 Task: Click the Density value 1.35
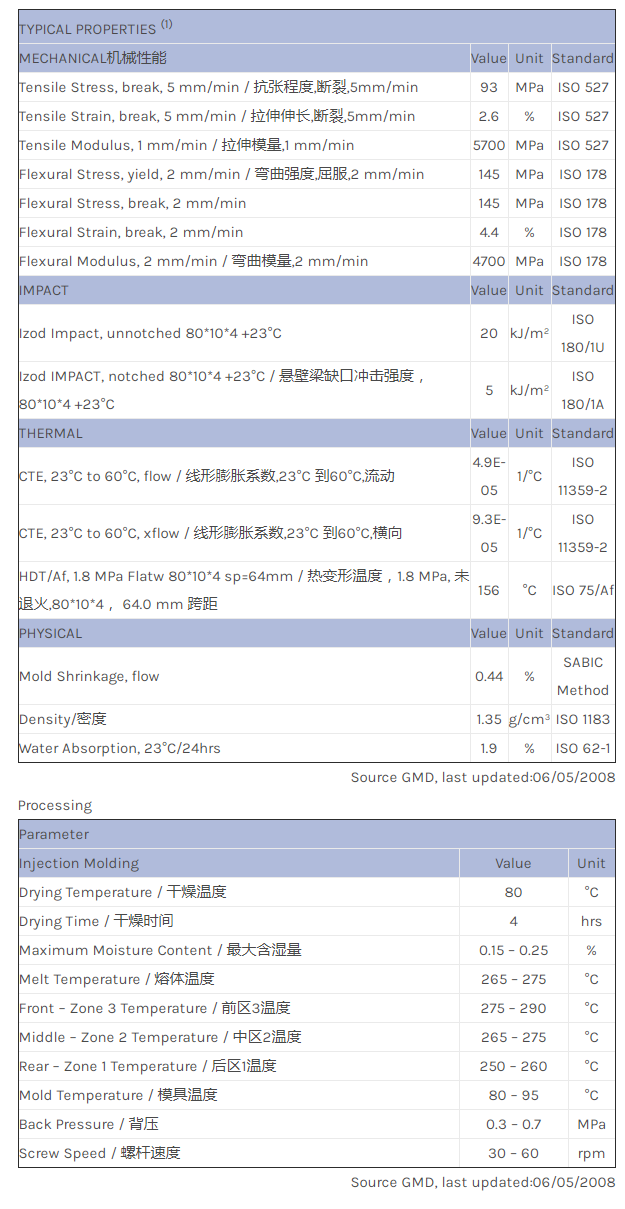(489, 719)
